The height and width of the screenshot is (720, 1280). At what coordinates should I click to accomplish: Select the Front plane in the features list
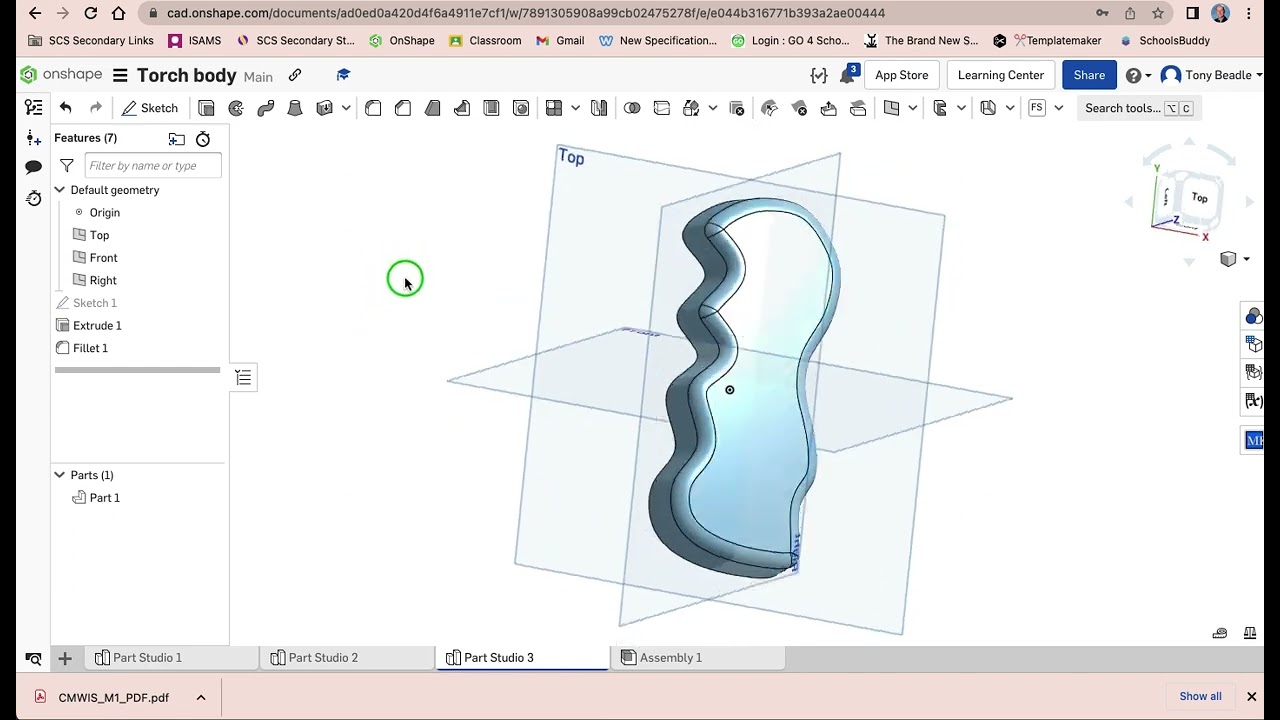(103, 258)
